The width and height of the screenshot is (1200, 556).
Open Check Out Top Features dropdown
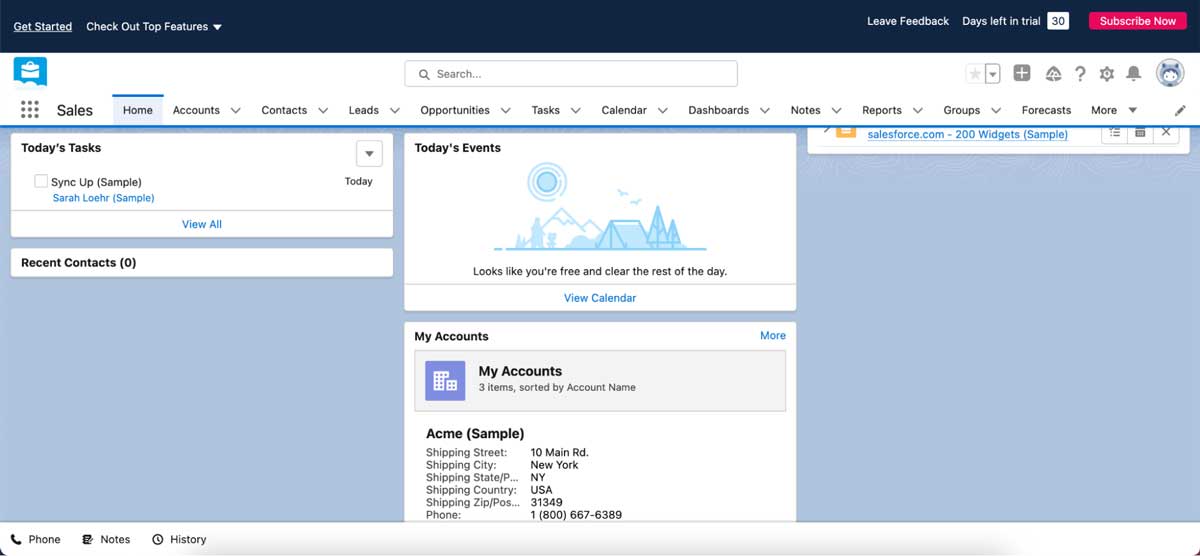click(154, 26)
